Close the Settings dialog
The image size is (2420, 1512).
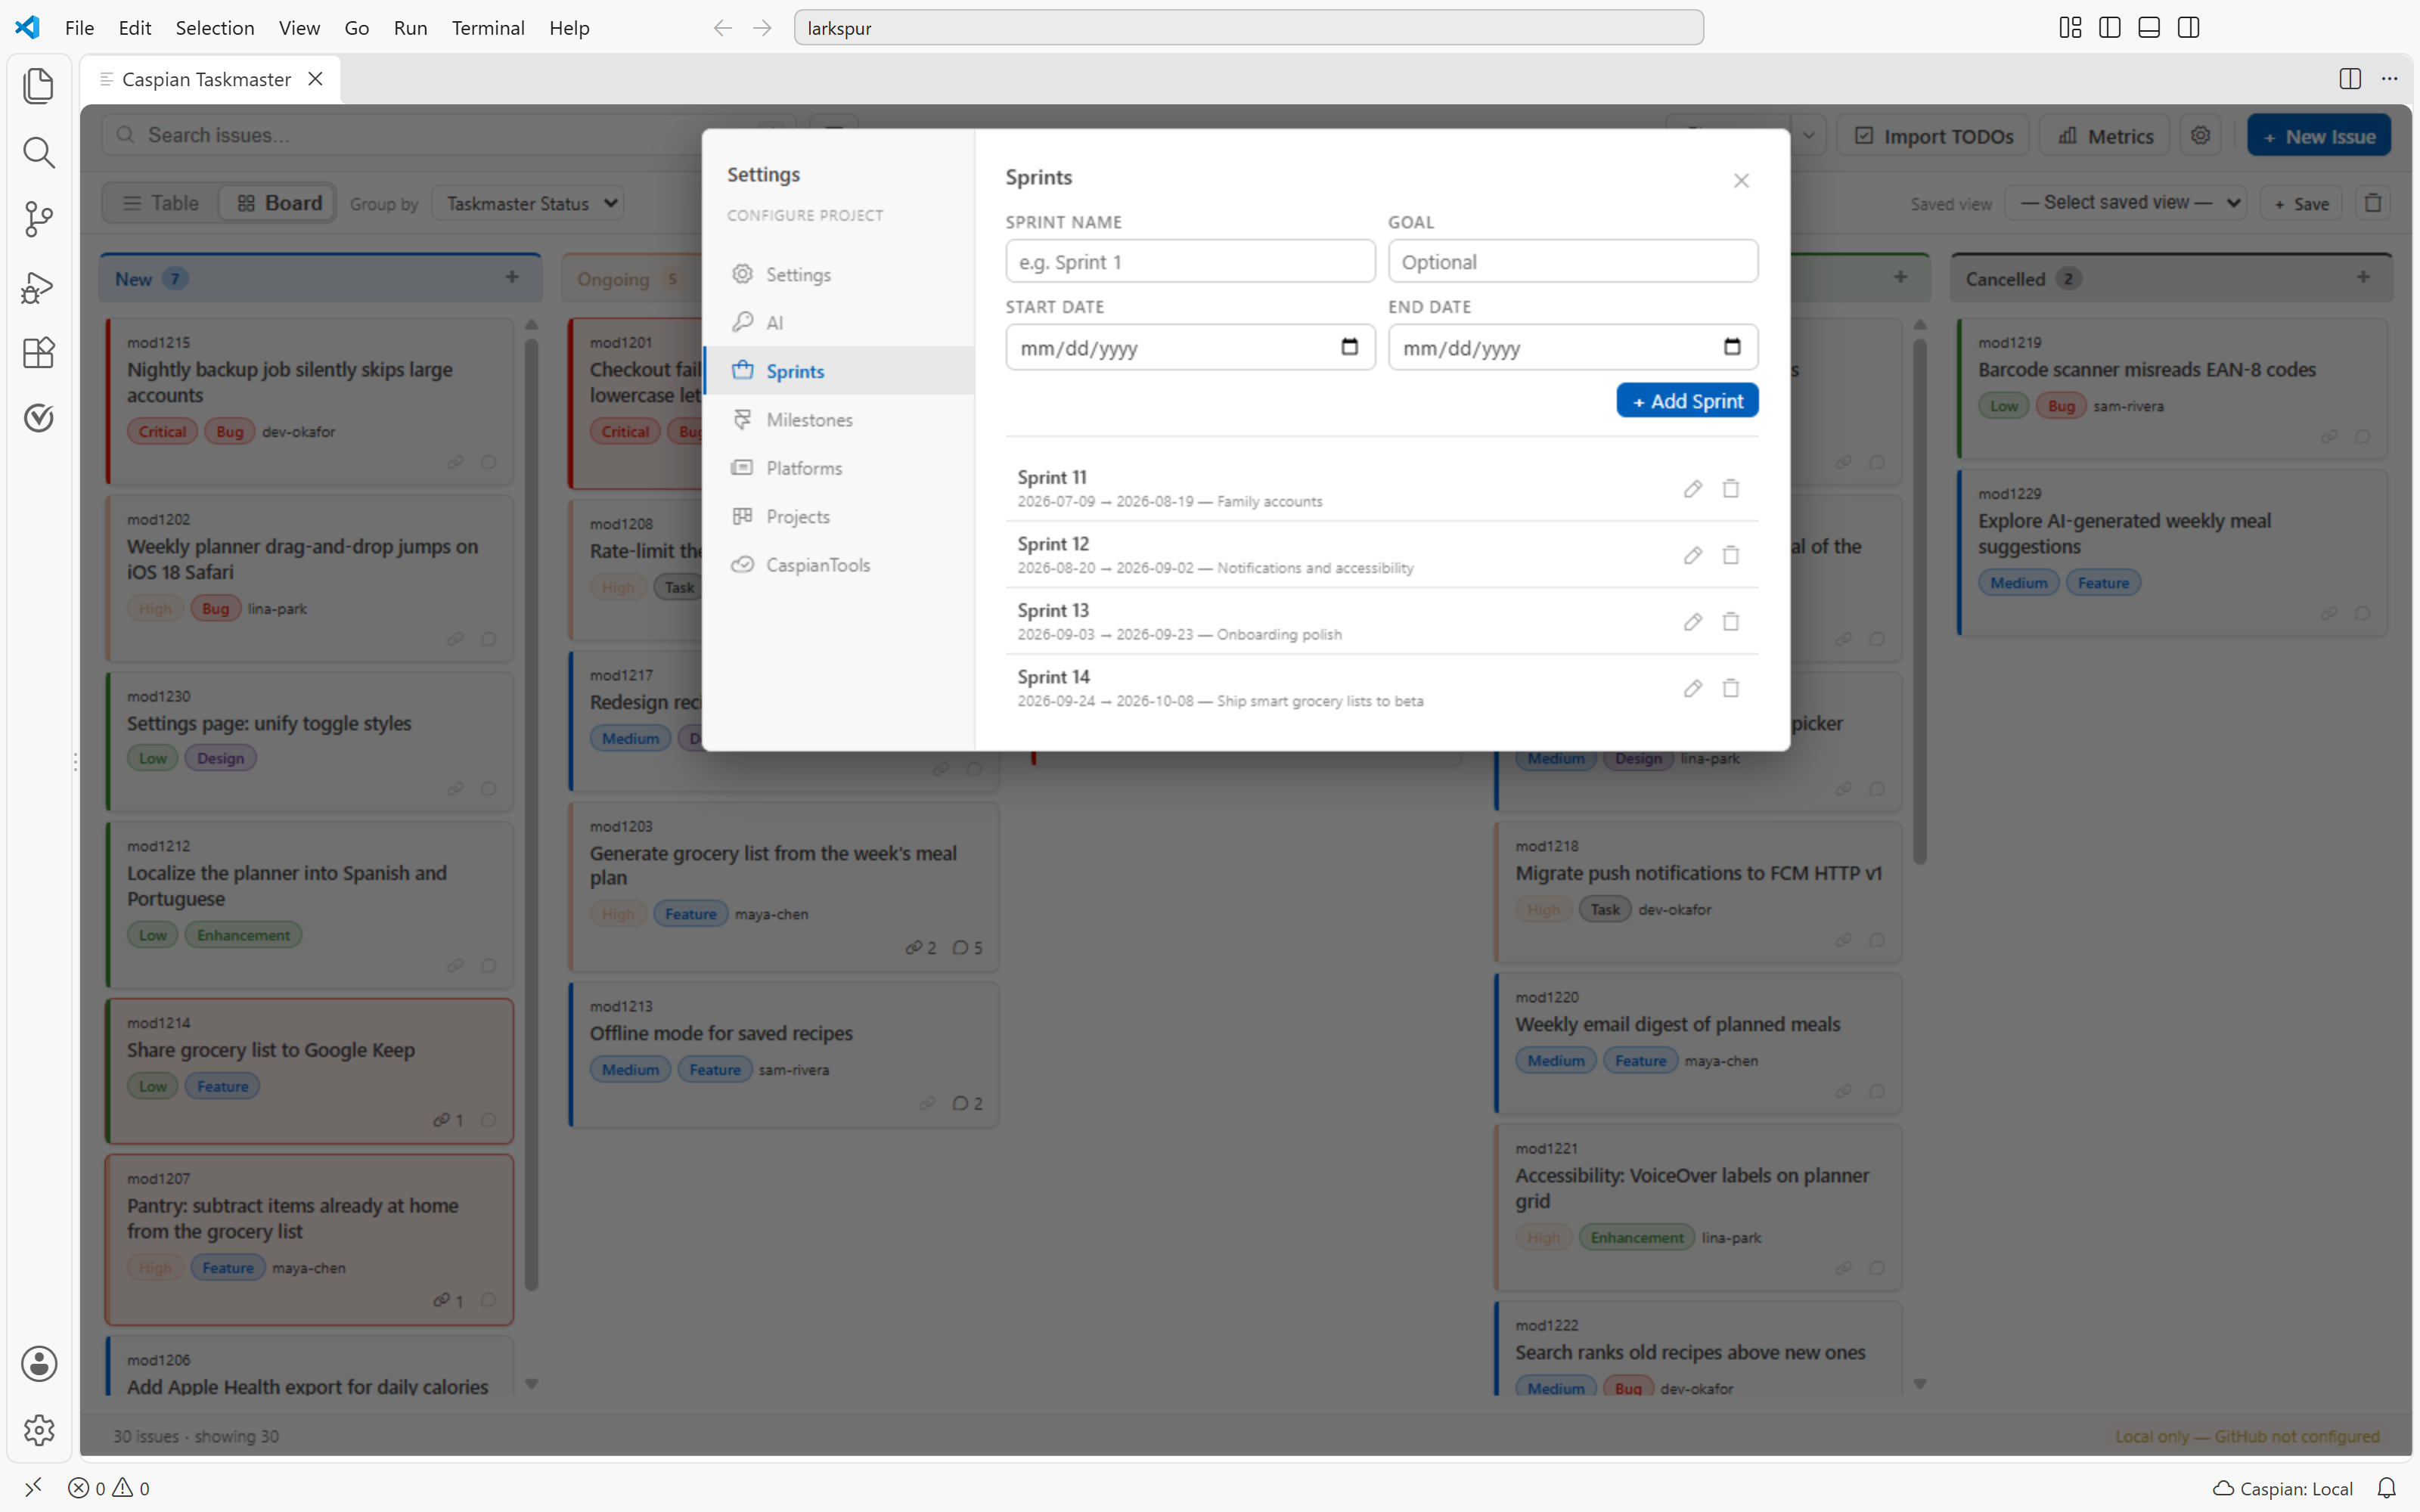1741,181
